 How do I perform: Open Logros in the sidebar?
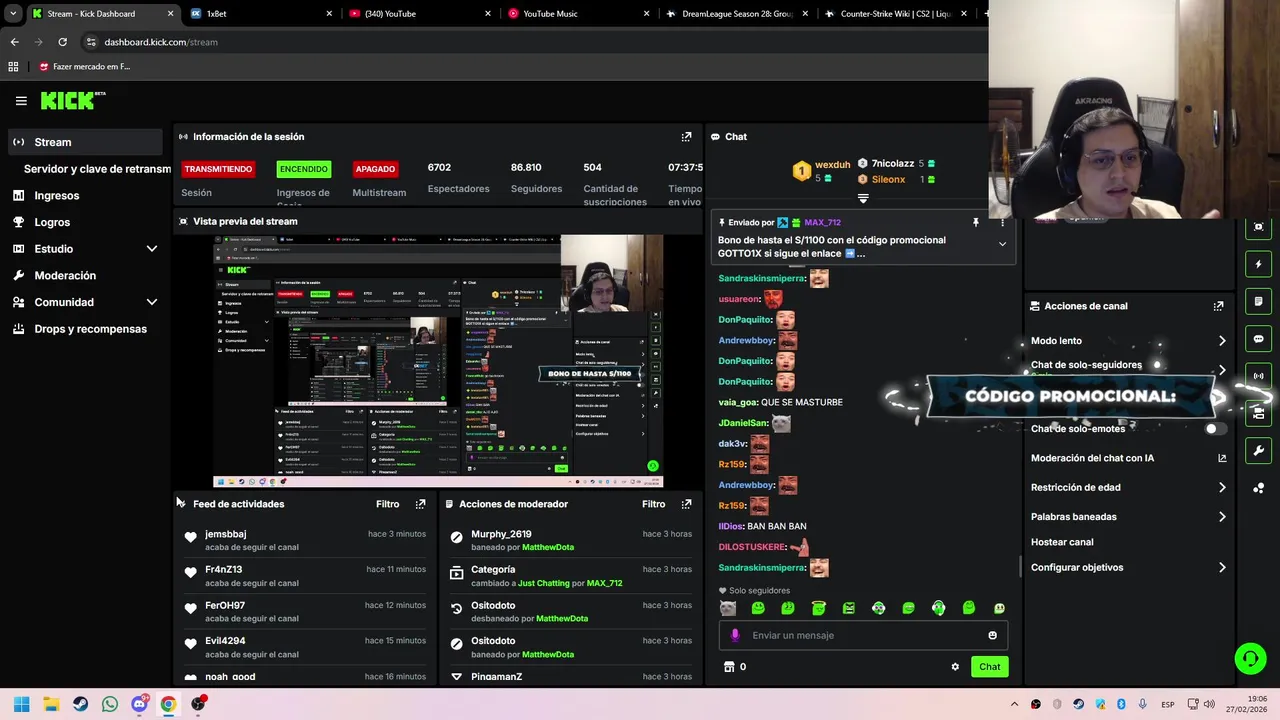click(x=85, y=222)
